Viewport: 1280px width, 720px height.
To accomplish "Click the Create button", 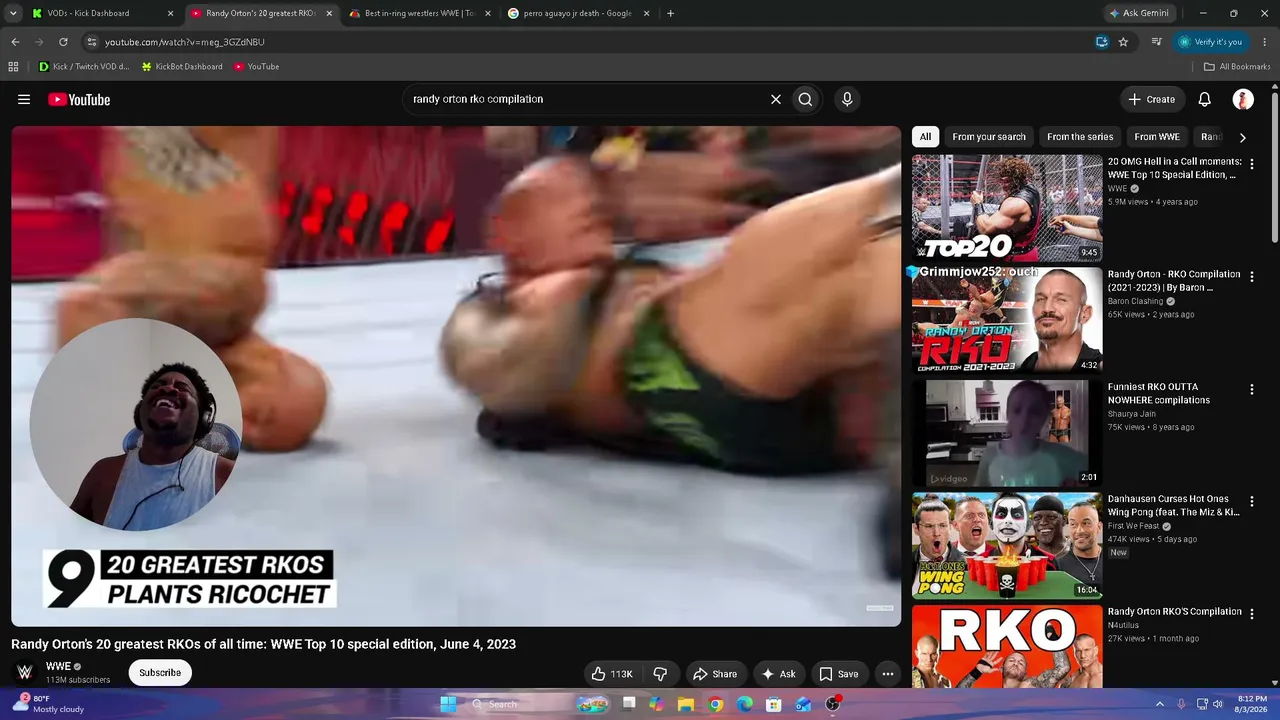I will (x=1152, y=99).
